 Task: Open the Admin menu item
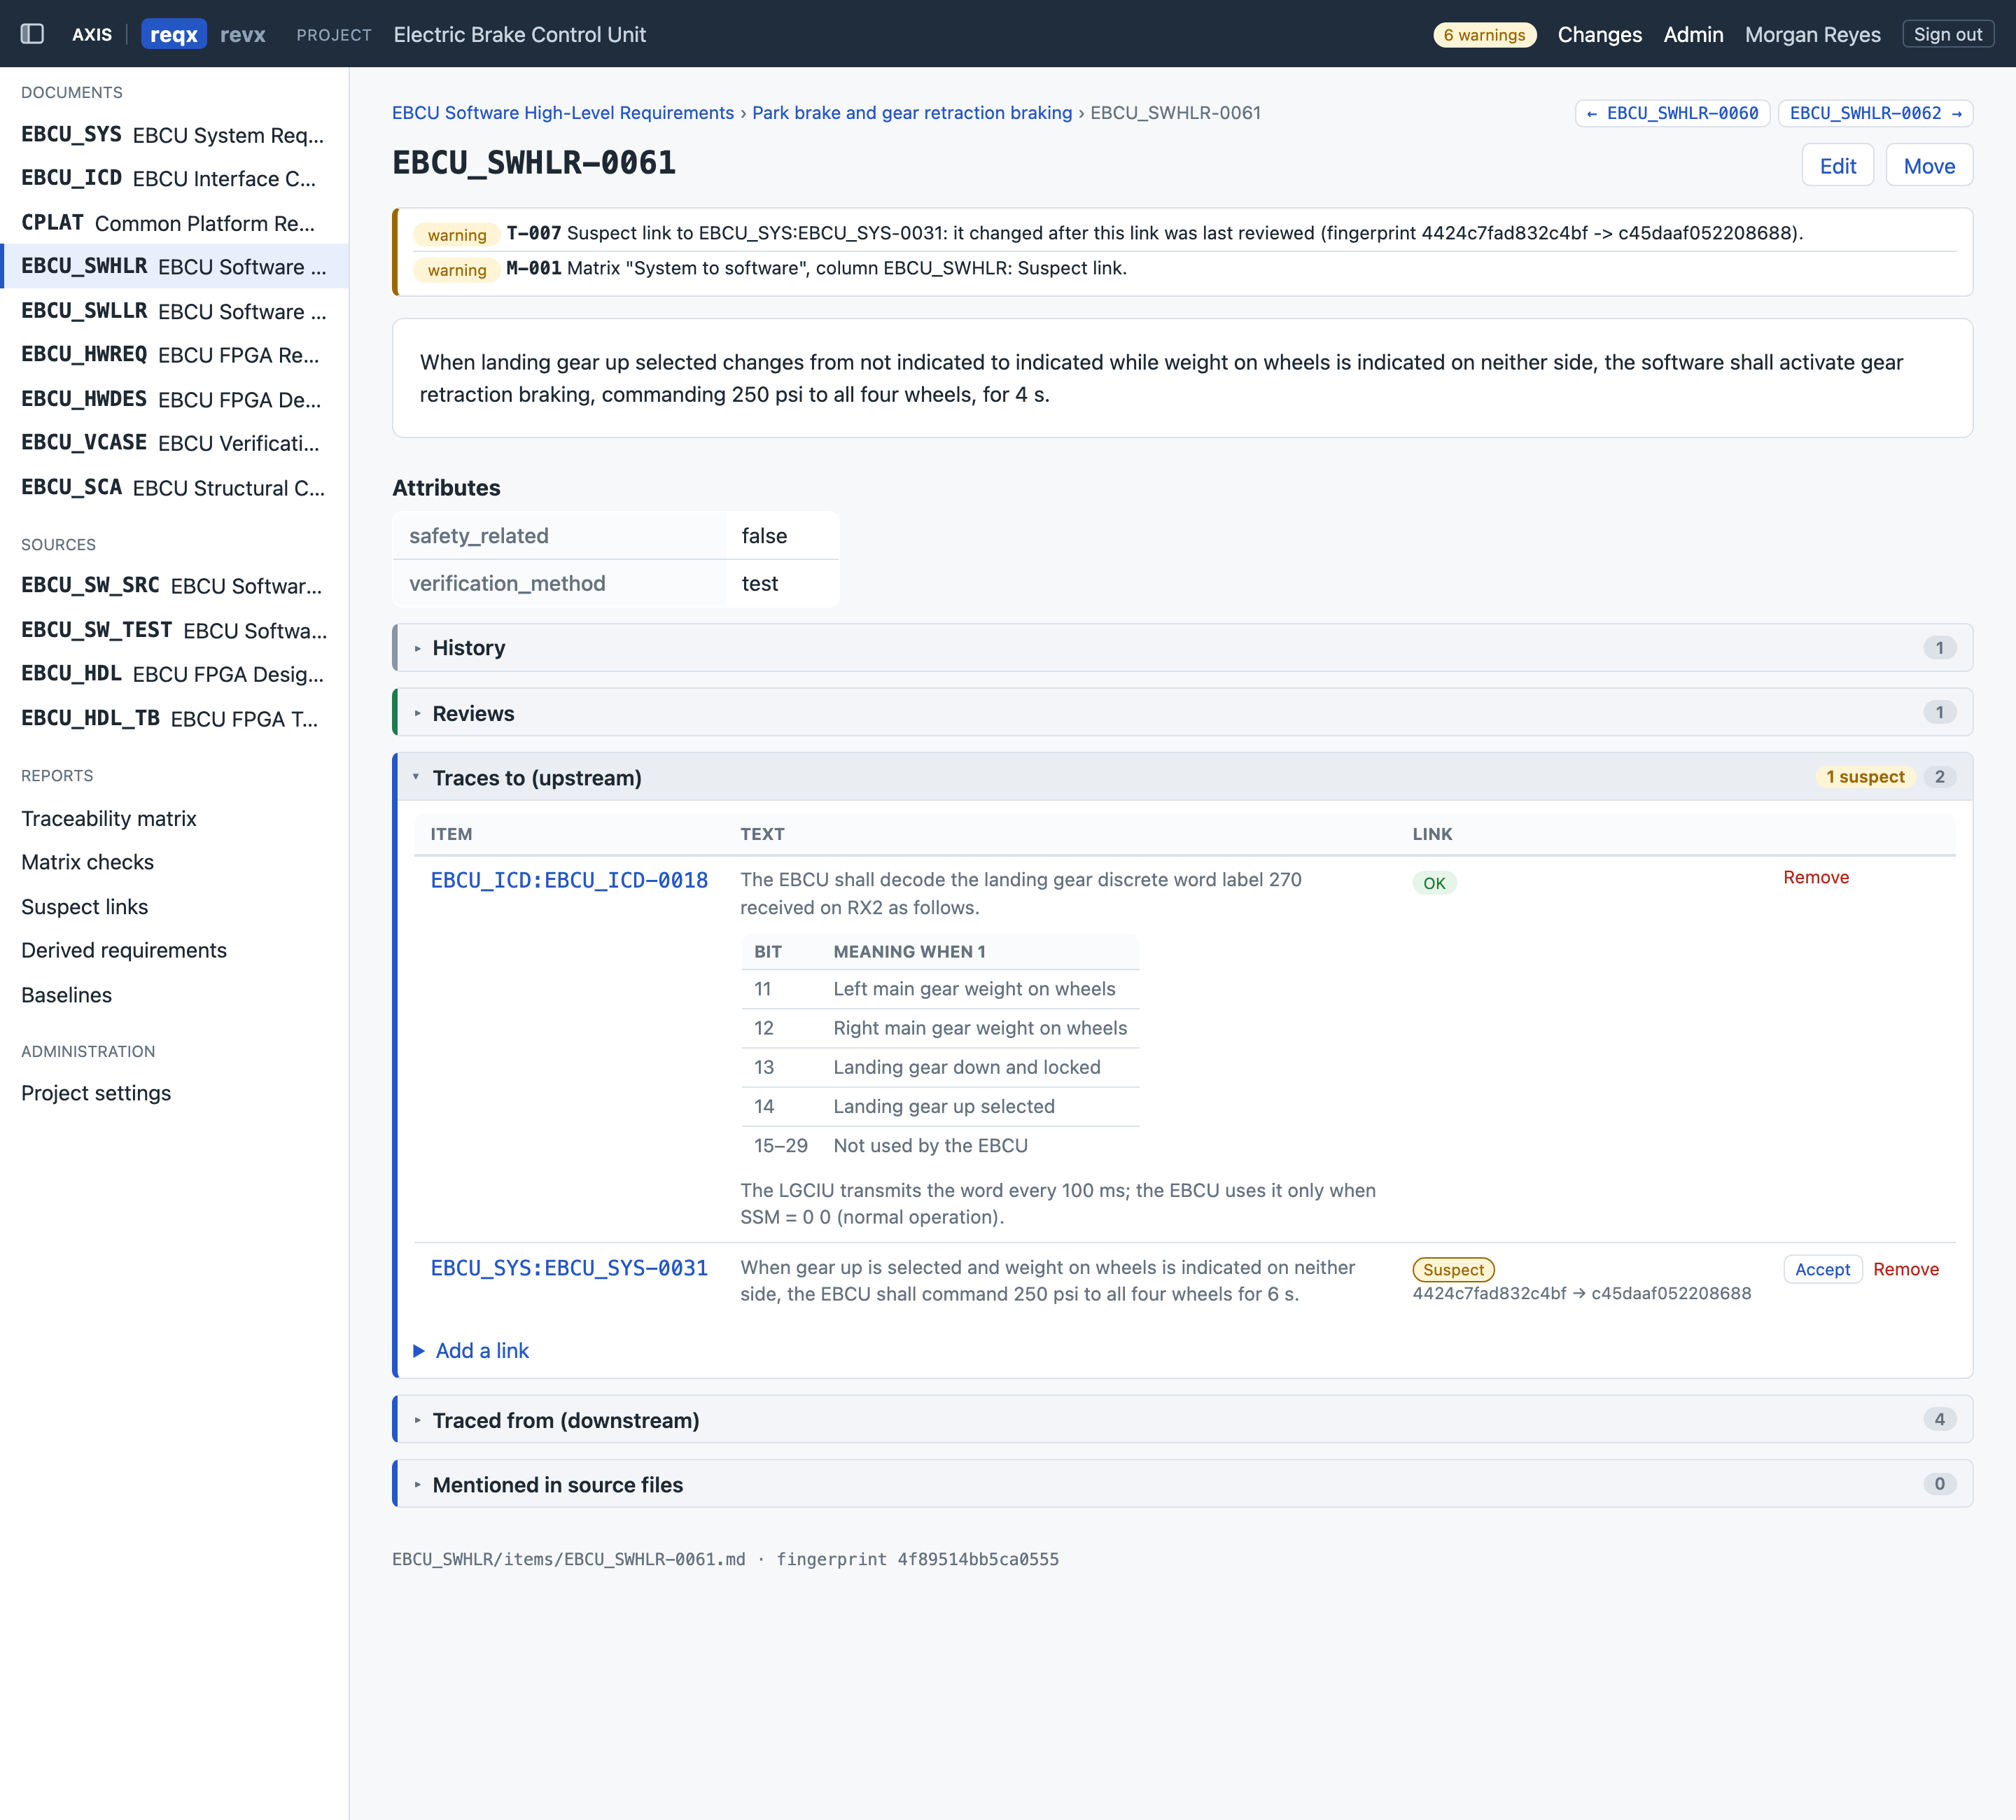1693,34
